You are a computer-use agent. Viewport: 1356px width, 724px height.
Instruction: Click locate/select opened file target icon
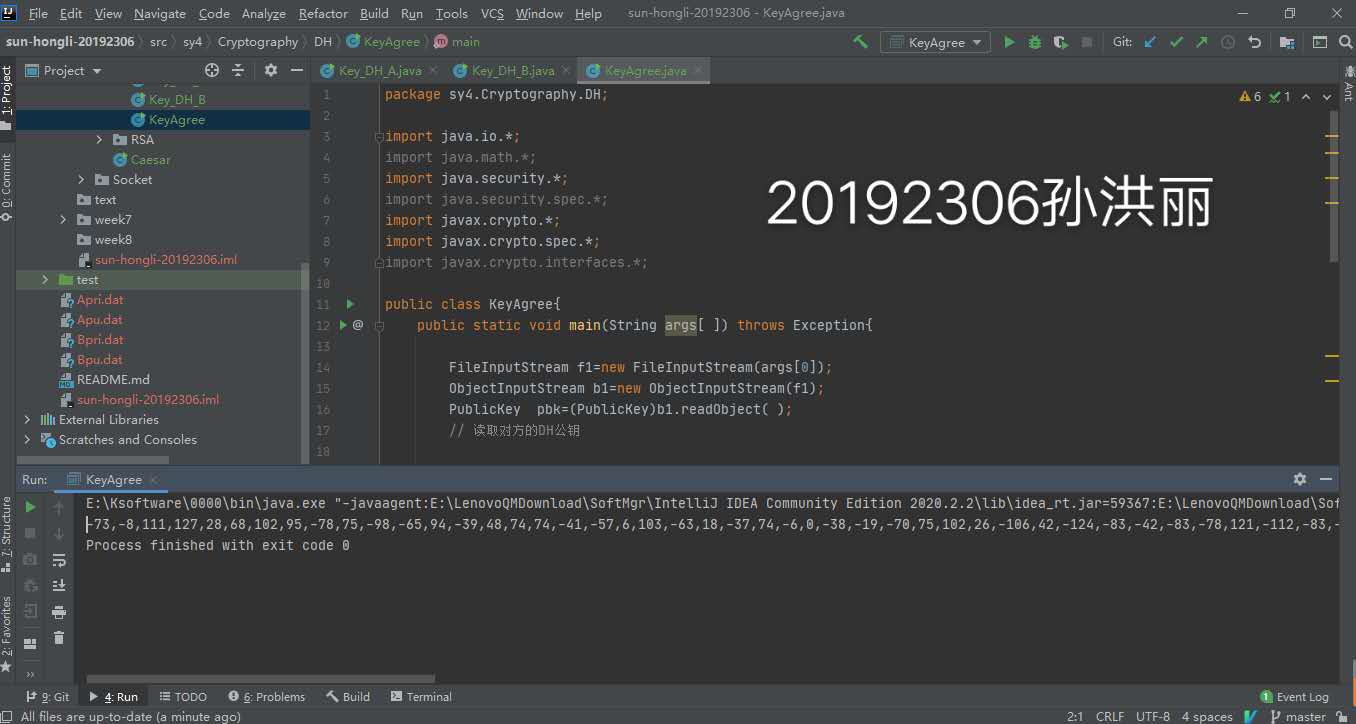pyautogui.click(x=212, y=70)
